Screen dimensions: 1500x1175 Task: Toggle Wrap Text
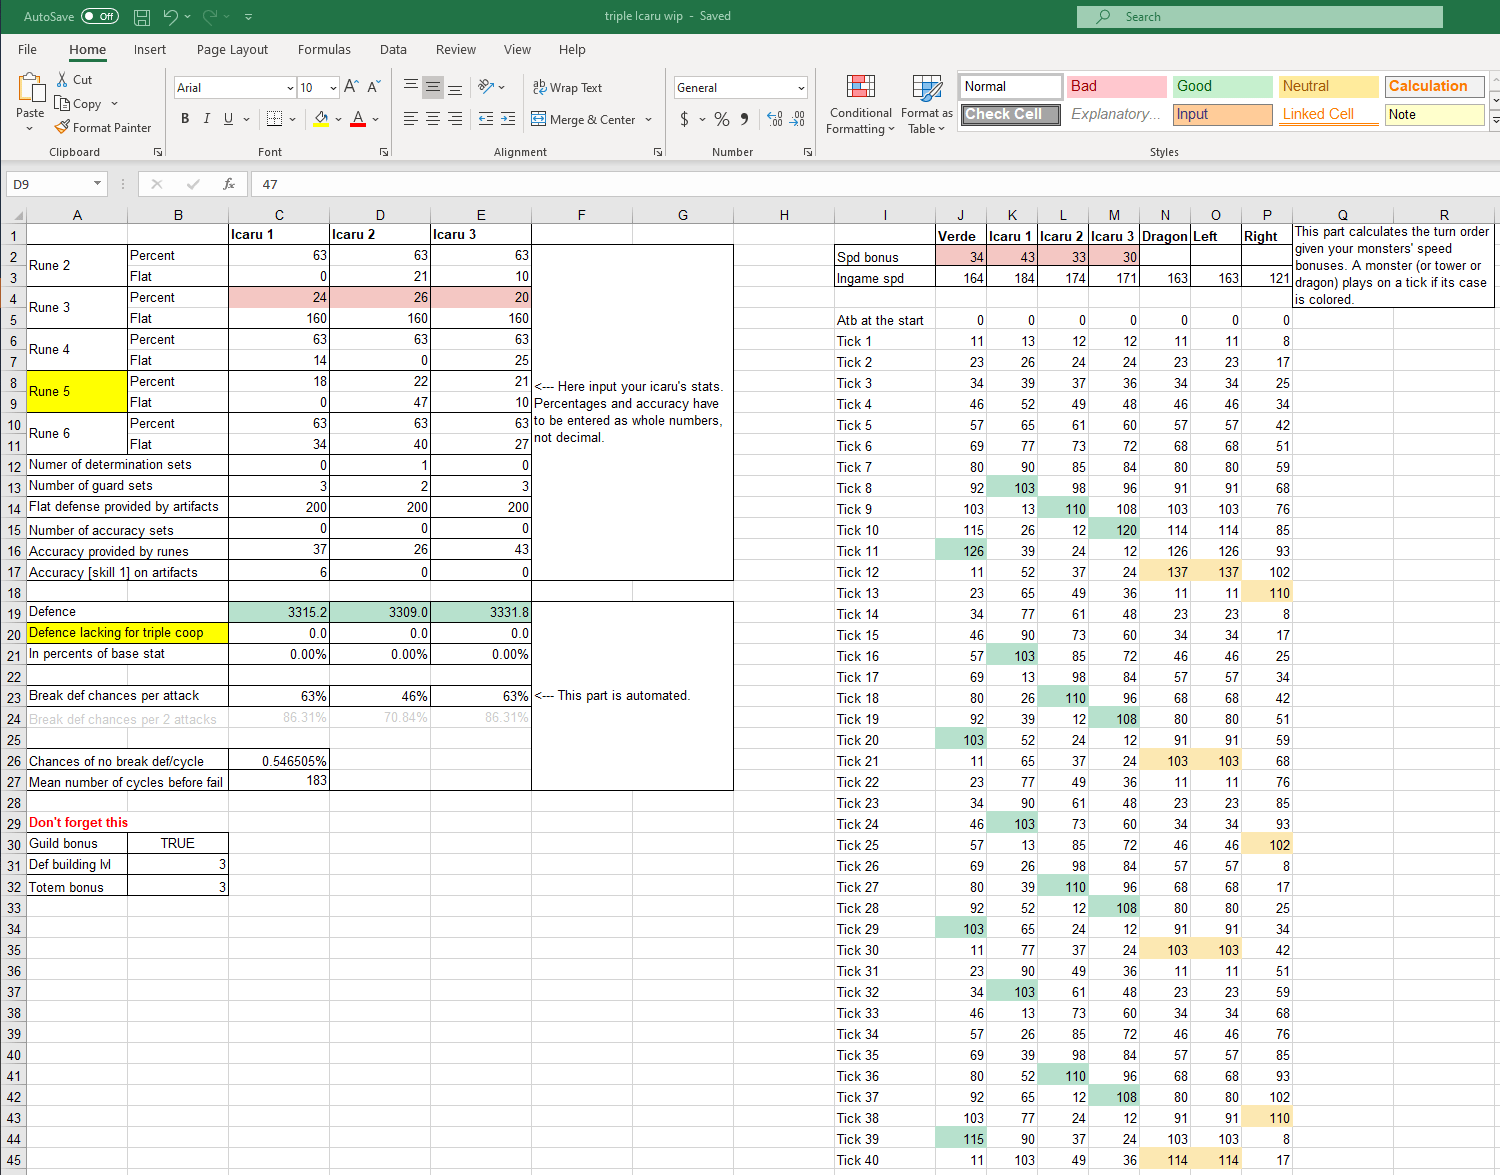567,87
